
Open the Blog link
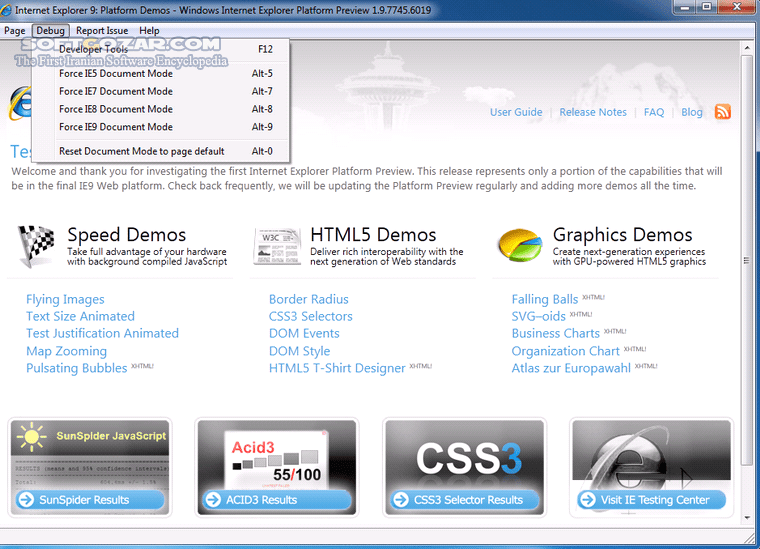(x=692, y=112)
